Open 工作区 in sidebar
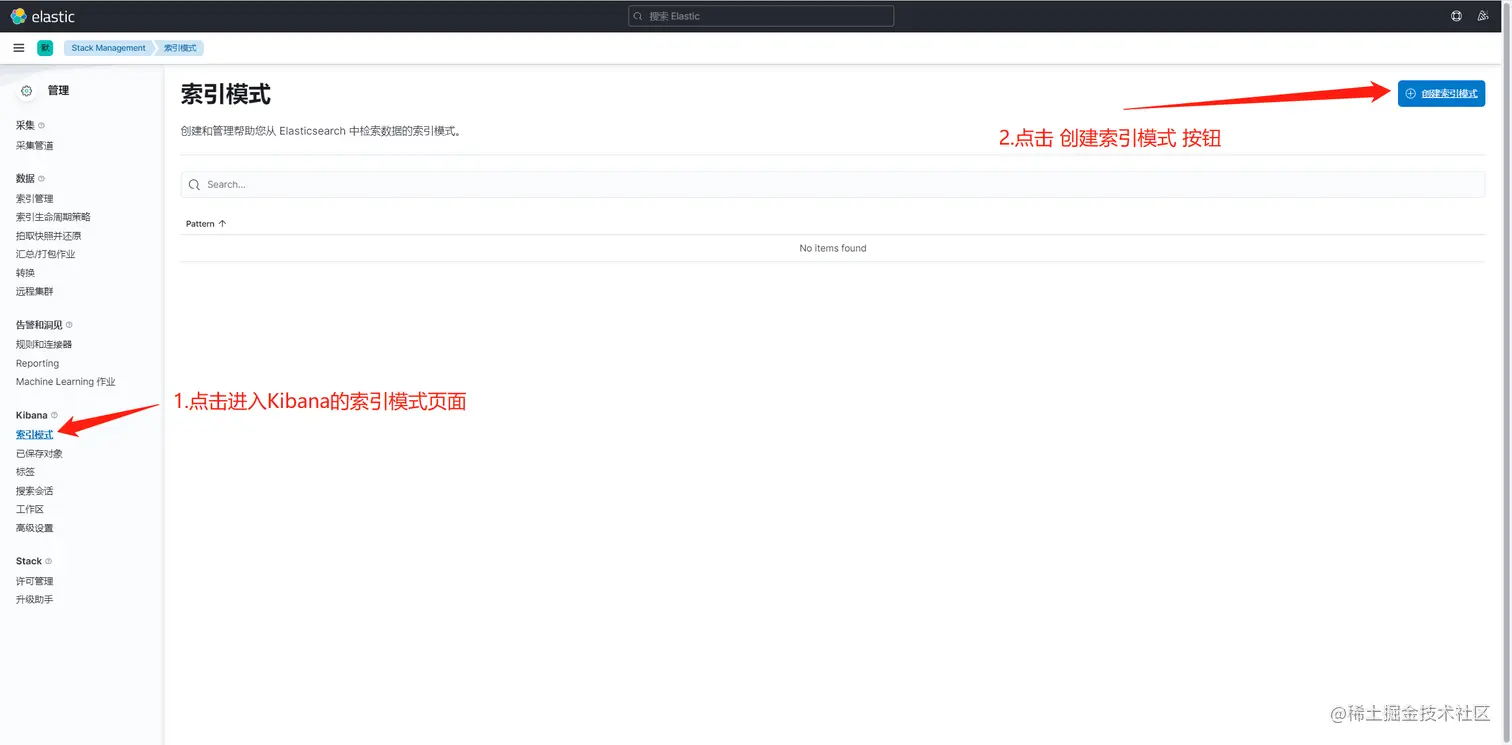 (x=30, y=509)
